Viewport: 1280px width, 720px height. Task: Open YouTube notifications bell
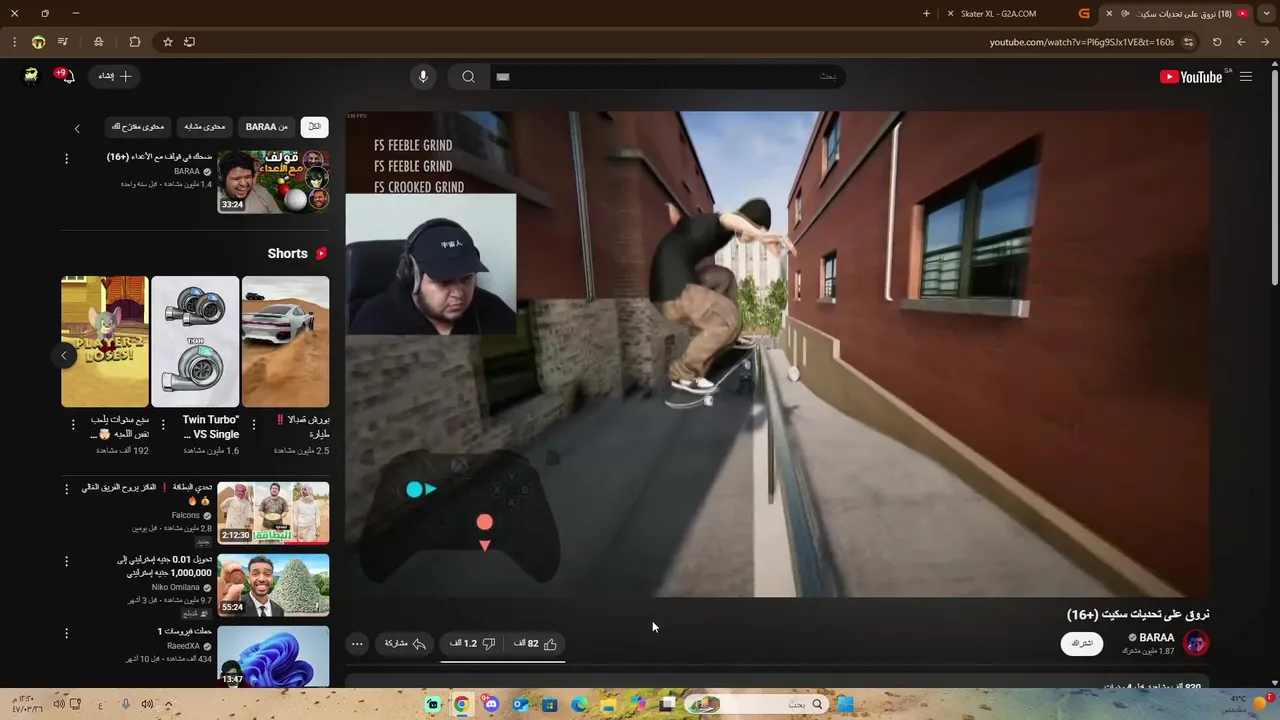(x=68, y=77)
